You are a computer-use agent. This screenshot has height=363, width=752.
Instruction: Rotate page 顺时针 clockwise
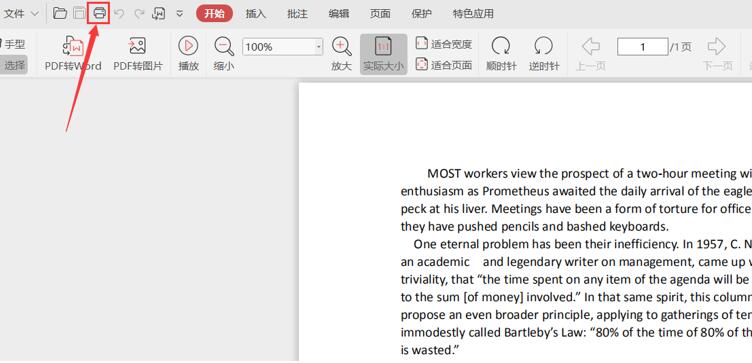point(501,54)
